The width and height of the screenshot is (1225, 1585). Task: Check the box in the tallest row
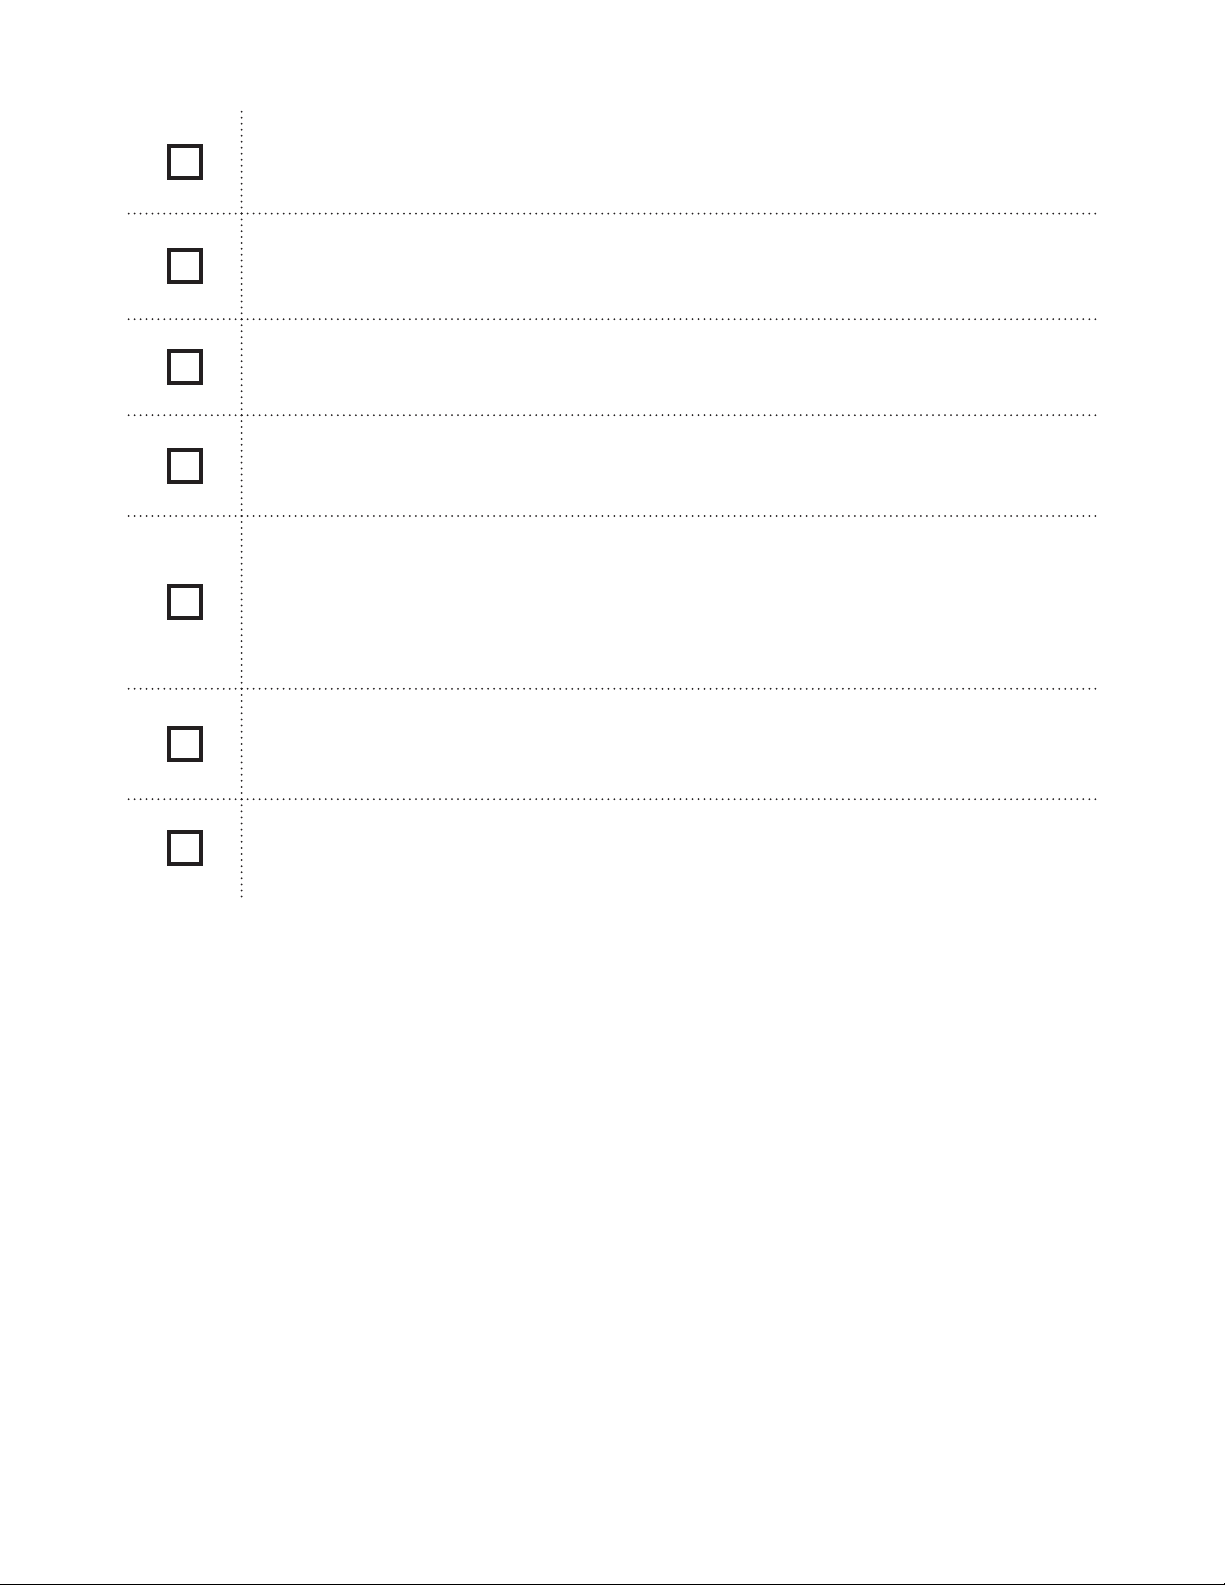point(185,602)
